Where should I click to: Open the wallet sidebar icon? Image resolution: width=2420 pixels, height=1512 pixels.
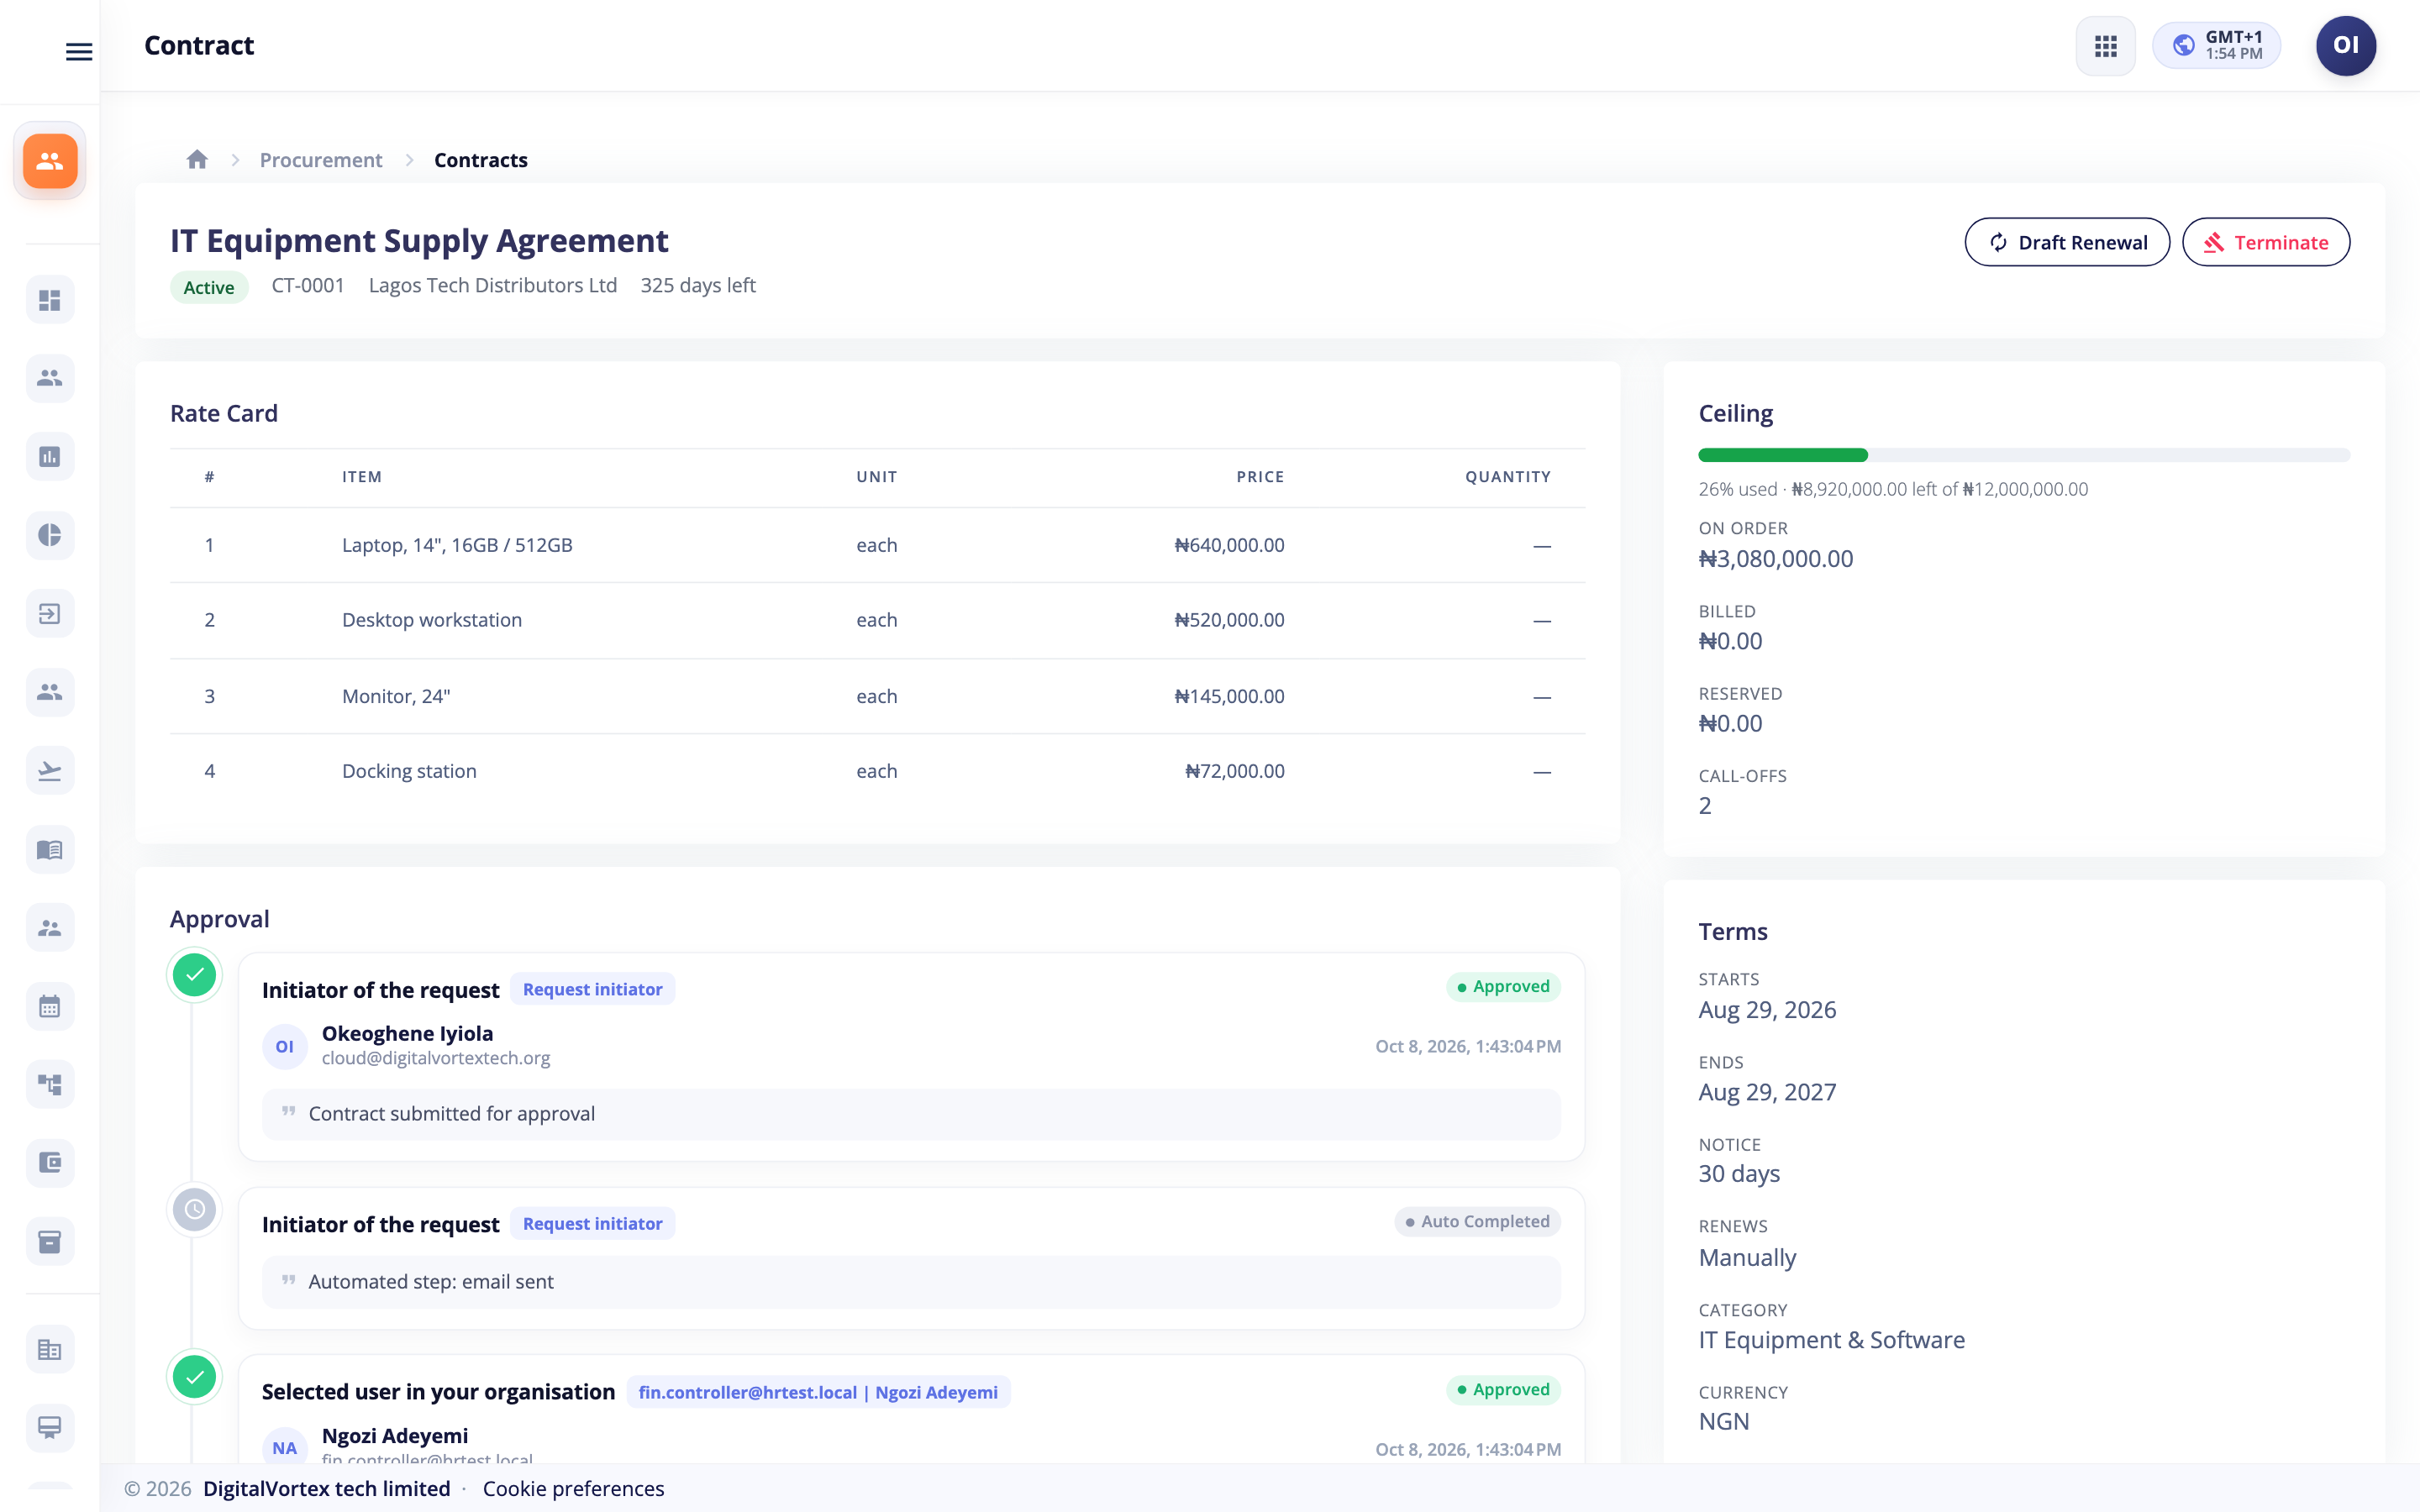(50, 1163)
